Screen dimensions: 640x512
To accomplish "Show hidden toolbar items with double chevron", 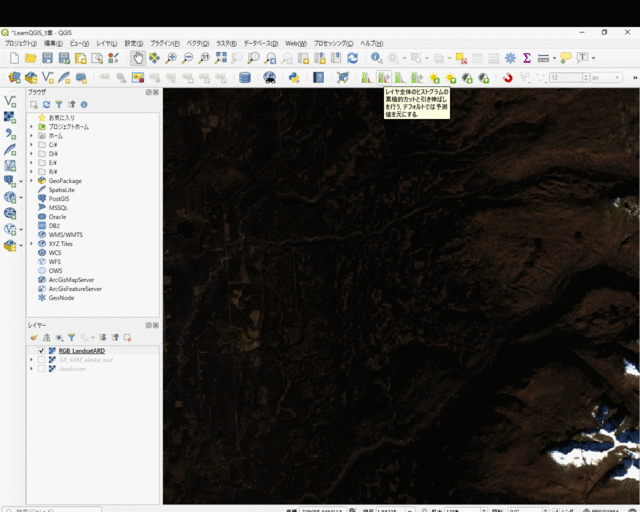I will pyautogui.click(x=635, y=77).
